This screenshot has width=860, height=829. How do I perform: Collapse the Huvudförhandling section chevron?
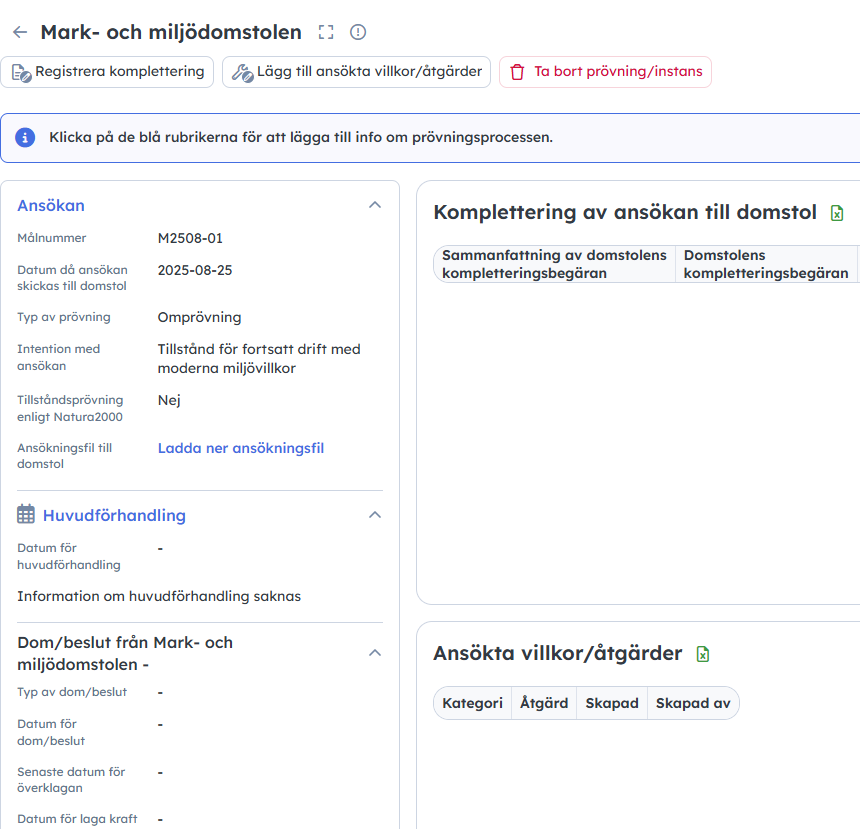pos(375,515)
